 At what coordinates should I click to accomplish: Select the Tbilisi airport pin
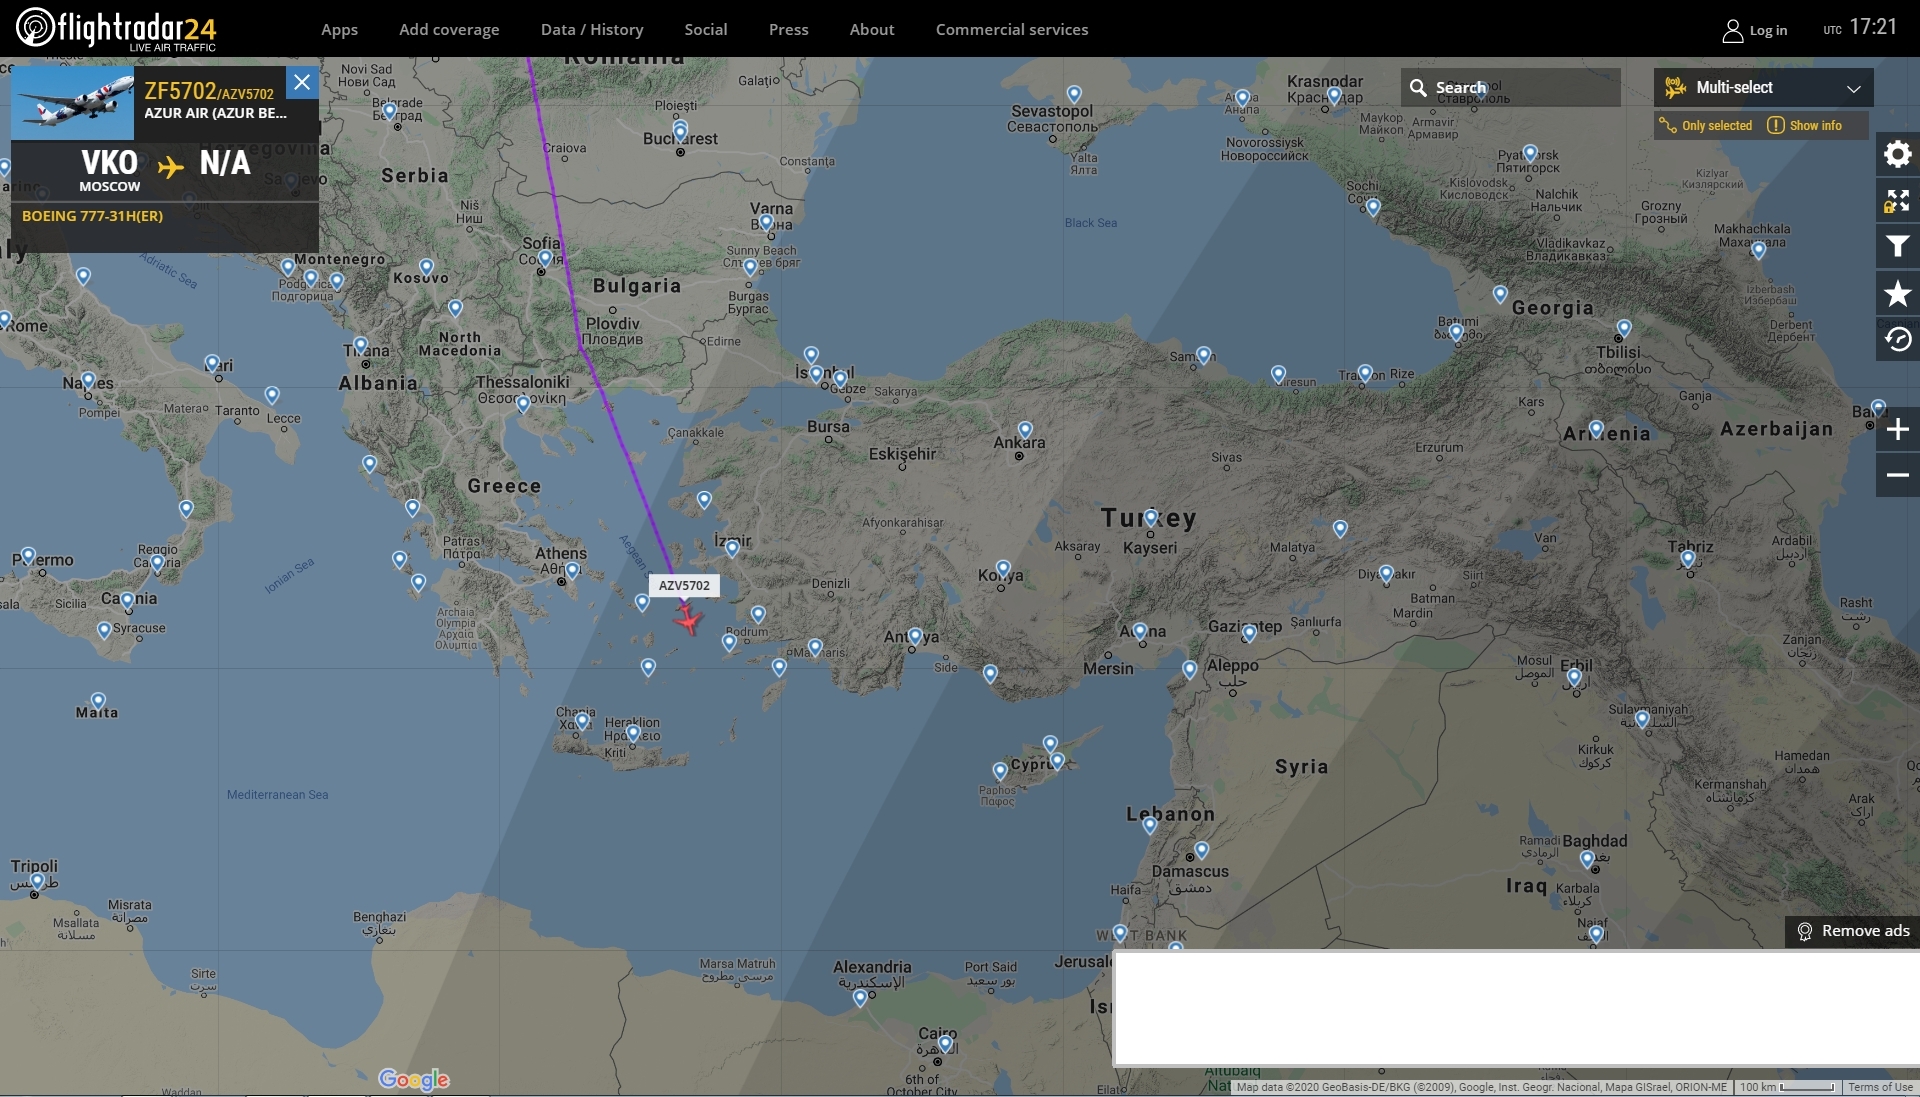coord(1624,328)
